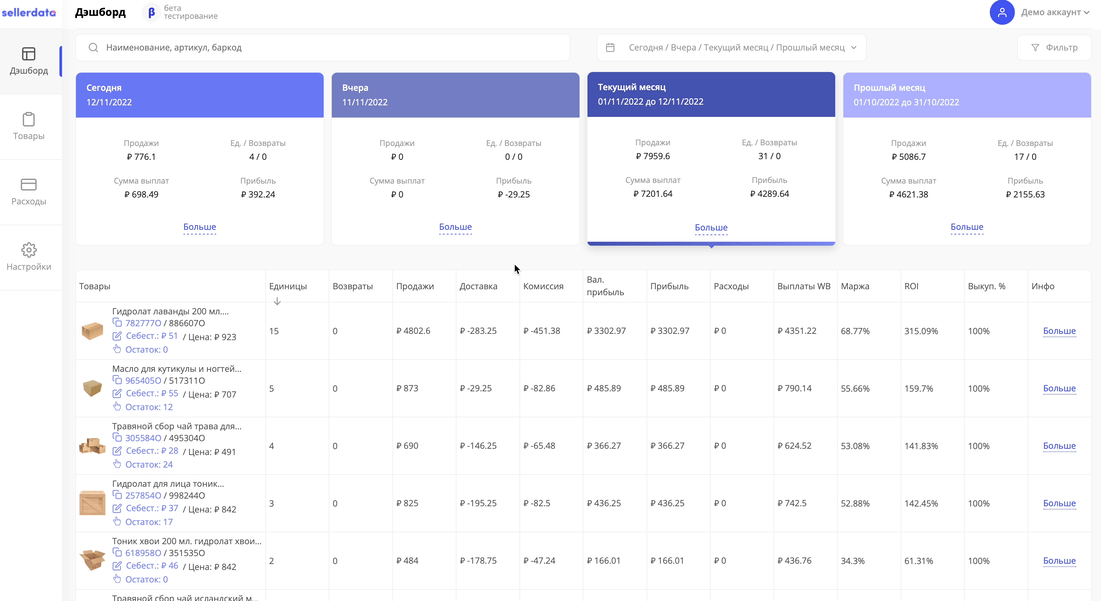Click Больше link for Травяной сбор чай row
This screenshot has width=1101, height=601.
1060,446
